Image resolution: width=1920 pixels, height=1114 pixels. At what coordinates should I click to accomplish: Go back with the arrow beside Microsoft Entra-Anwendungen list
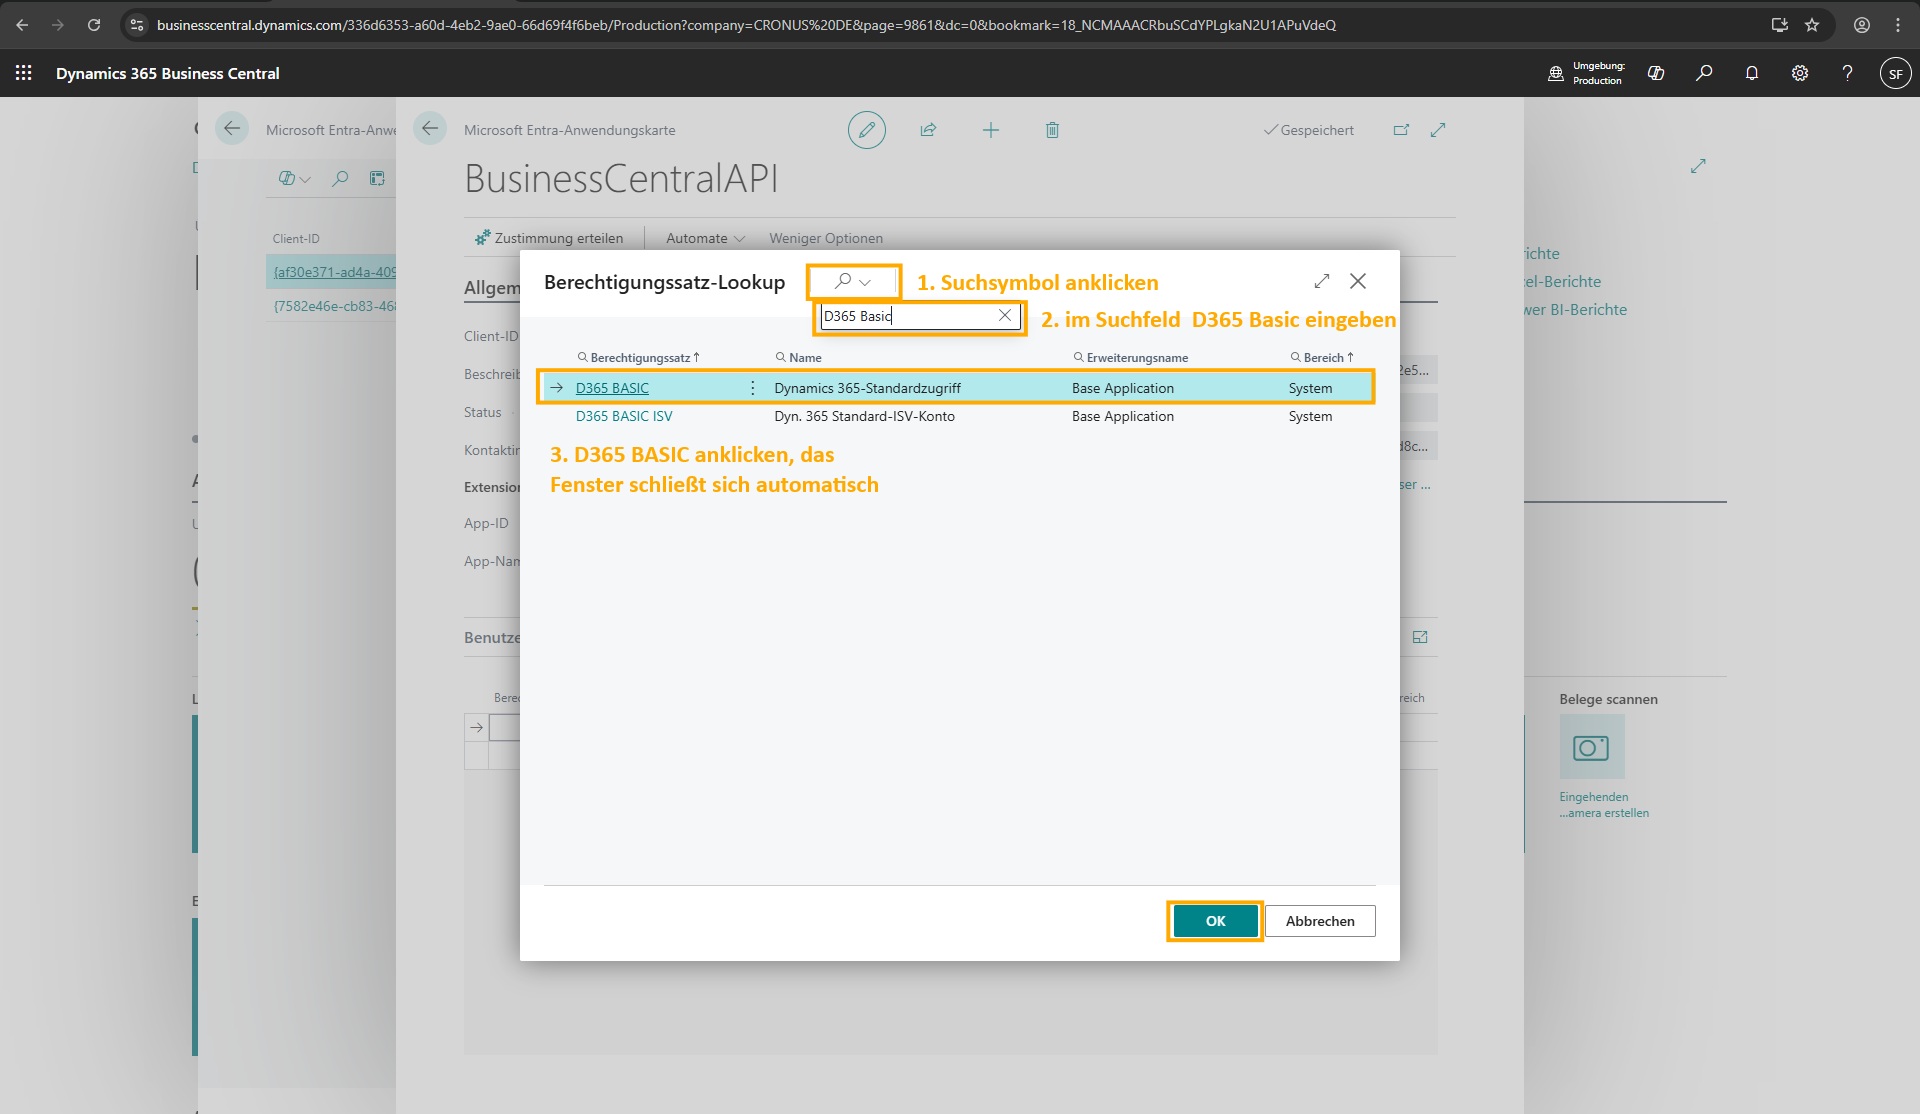click(x=232, y=128)
